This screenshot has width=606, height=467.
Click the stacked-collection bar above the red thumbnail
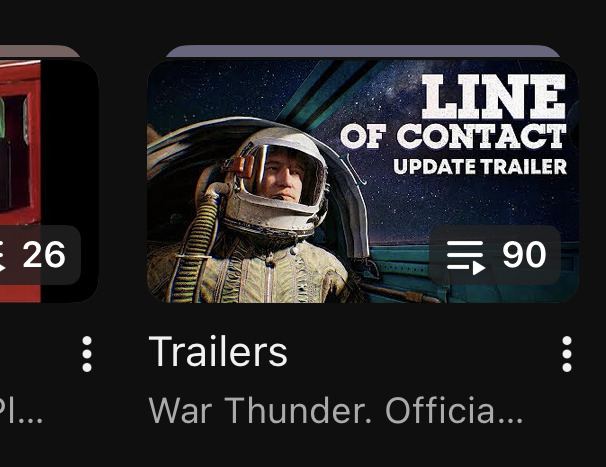pos(39,51)
